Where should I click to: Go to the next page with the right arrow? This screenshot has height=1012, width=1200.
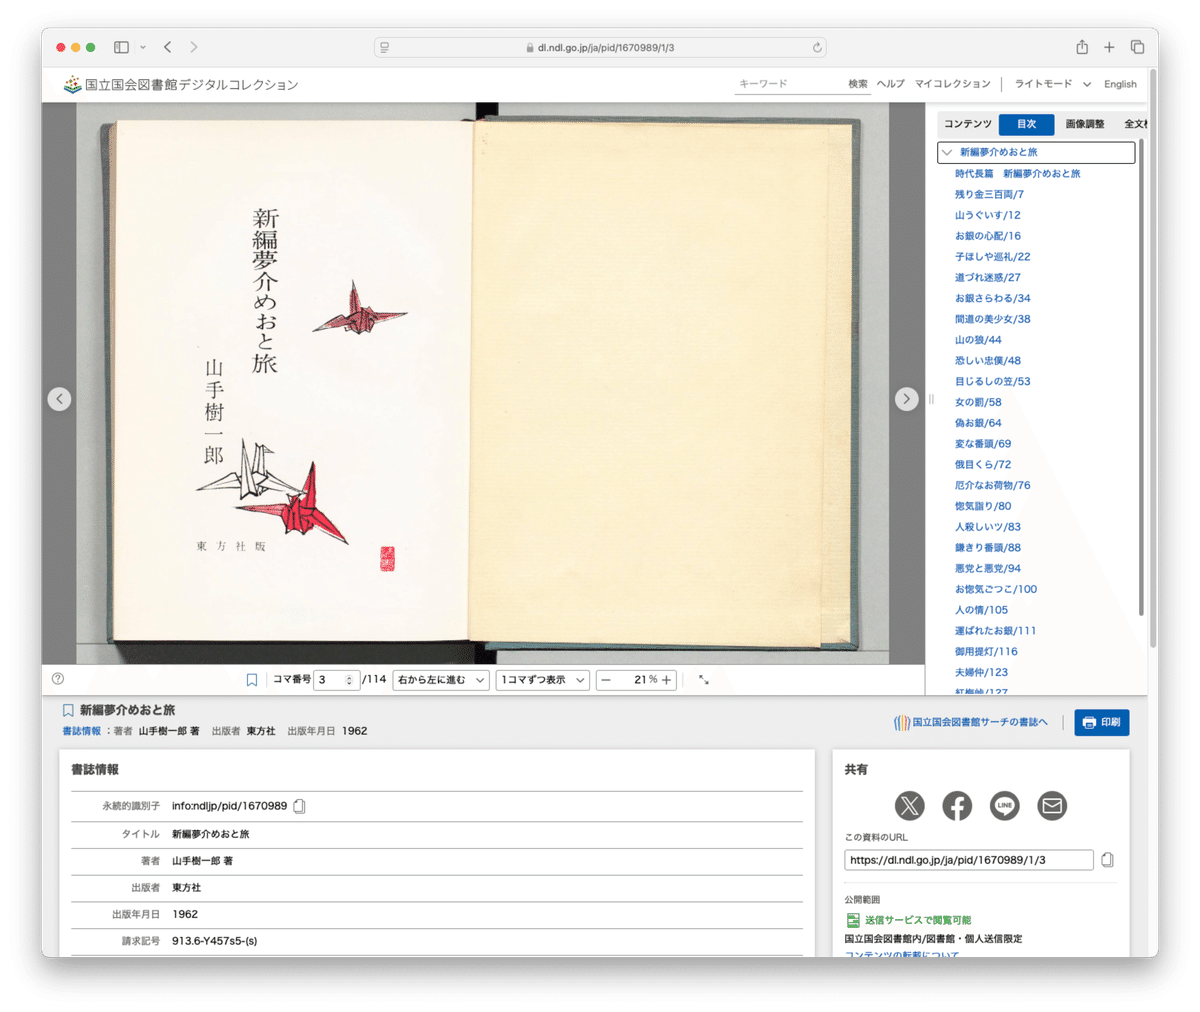tap(906, 398)
